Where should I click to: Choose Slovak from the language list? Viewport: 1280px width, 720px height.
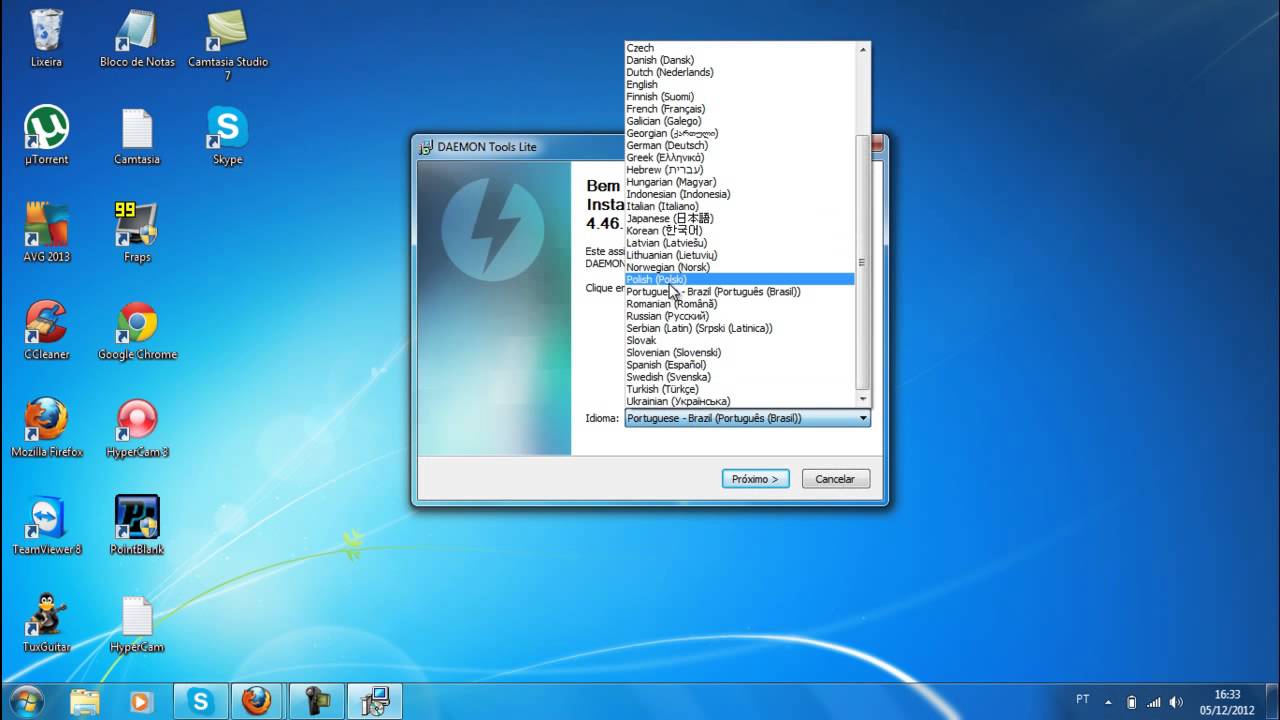coord(740,340)
